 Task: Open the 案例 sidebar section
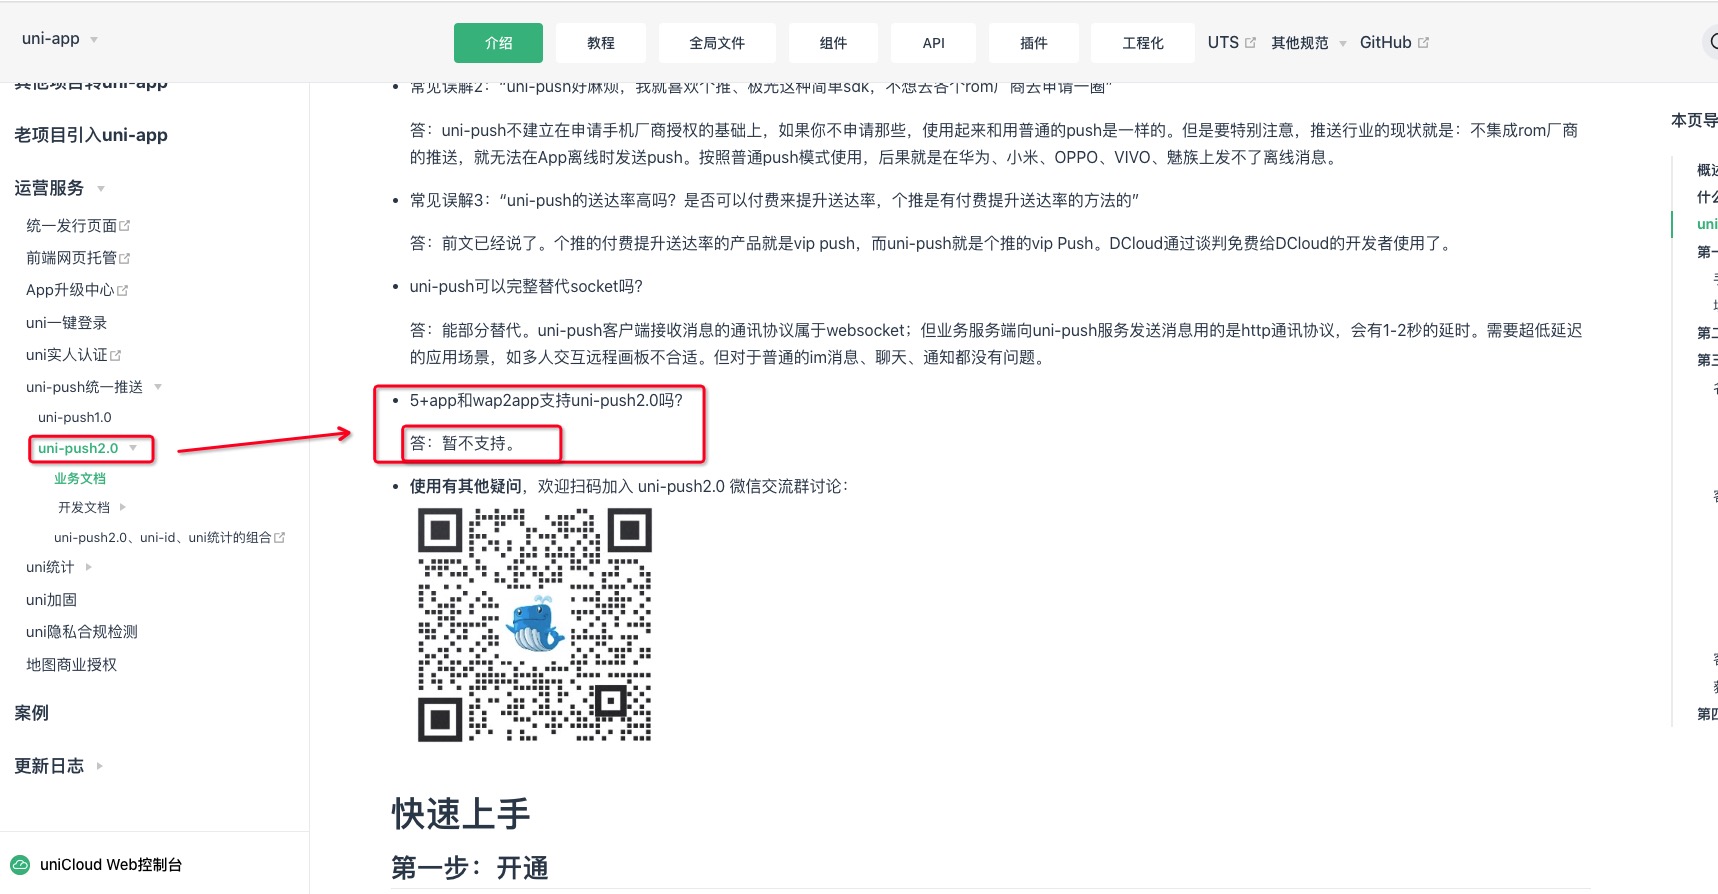31,713
